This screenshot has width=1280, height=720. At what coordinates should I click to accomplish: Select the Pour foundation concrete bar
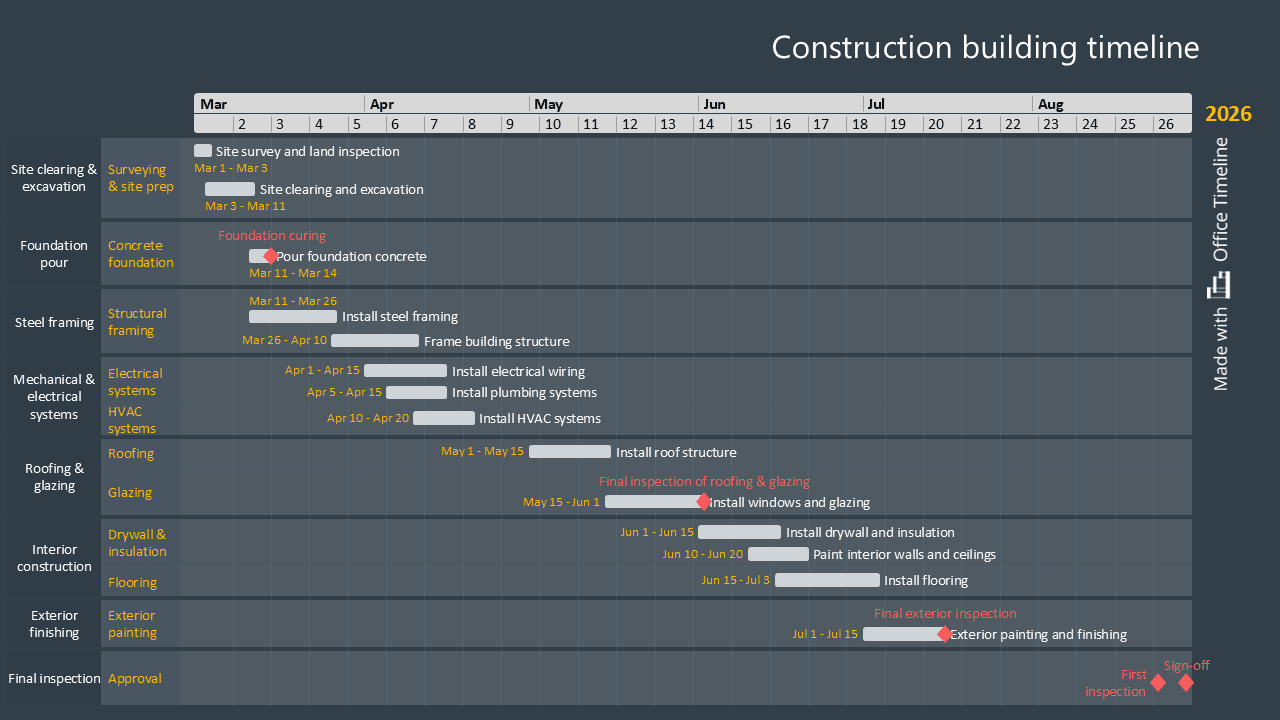click(257, 256)
